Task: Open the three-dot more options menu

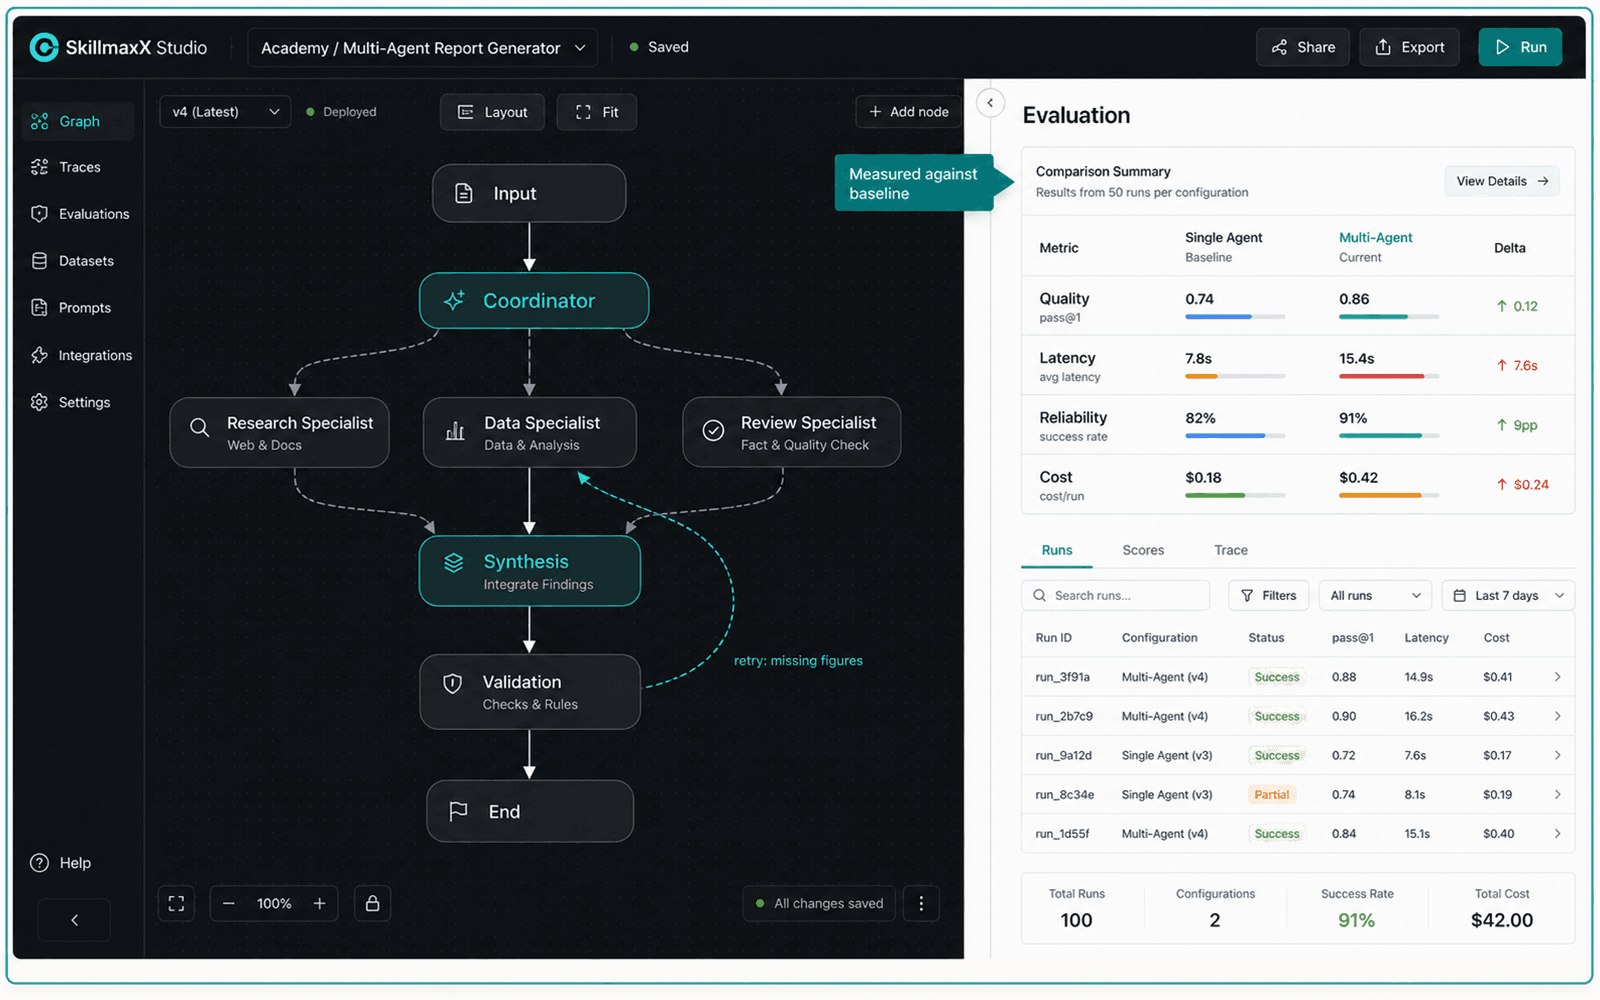Action: click(x=921, y=904)
